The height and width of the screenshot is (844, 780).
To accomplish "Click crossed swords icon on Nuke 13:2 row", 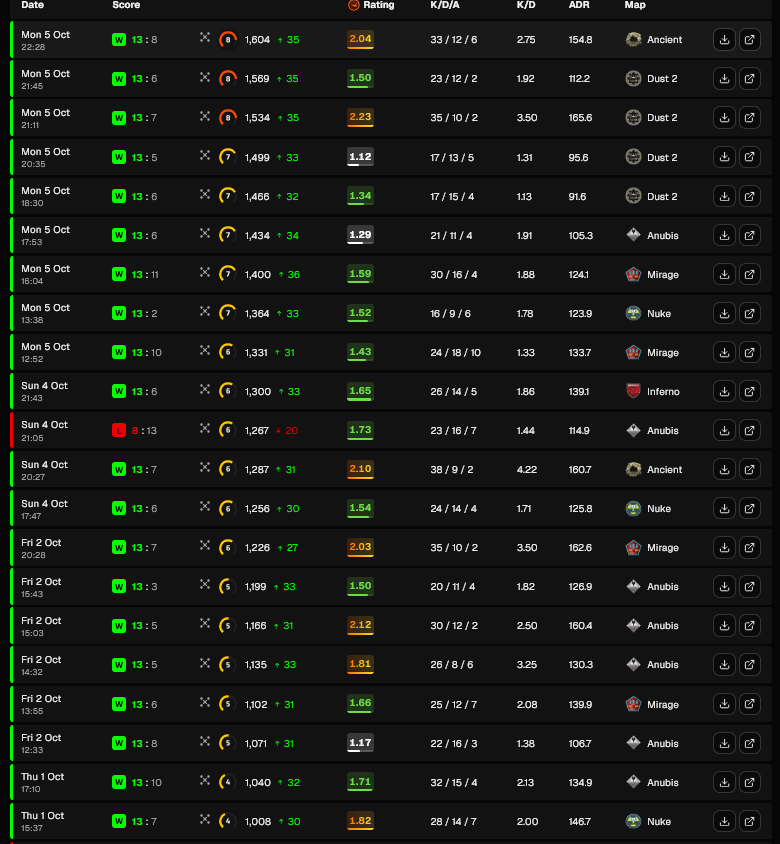I will [205, 311].
